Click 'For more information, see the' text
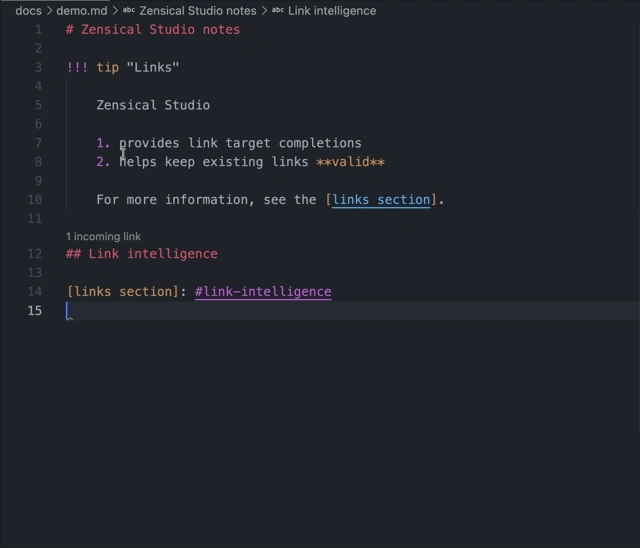 pyautogui.click(x=207, y=200)
